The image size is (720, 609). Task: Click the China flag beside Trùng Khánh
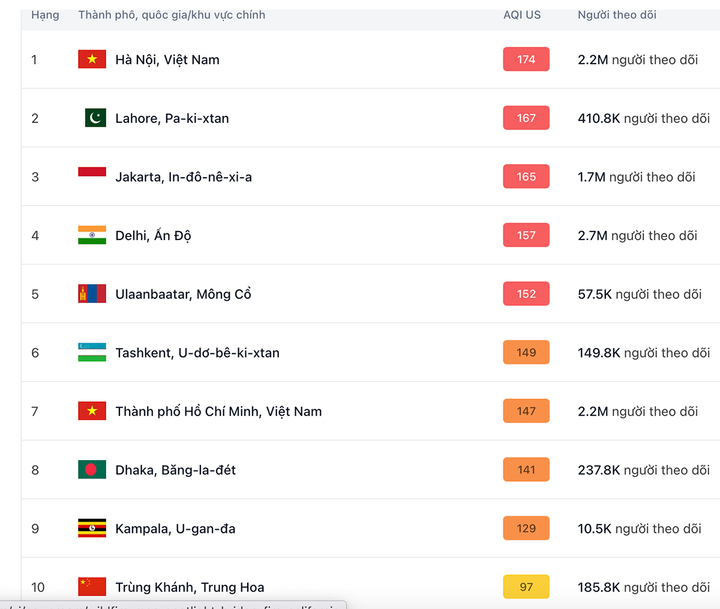coord(92,586)
